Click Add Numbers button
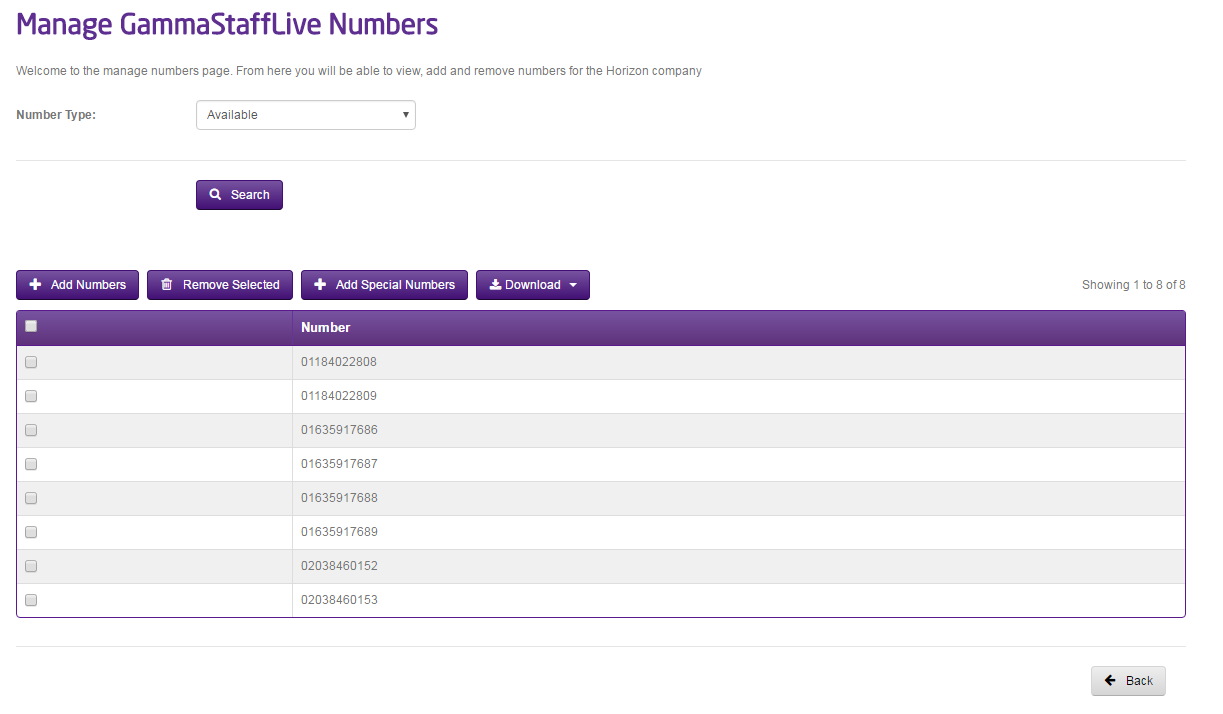1223x714 pixels. [x=77, y=285]
